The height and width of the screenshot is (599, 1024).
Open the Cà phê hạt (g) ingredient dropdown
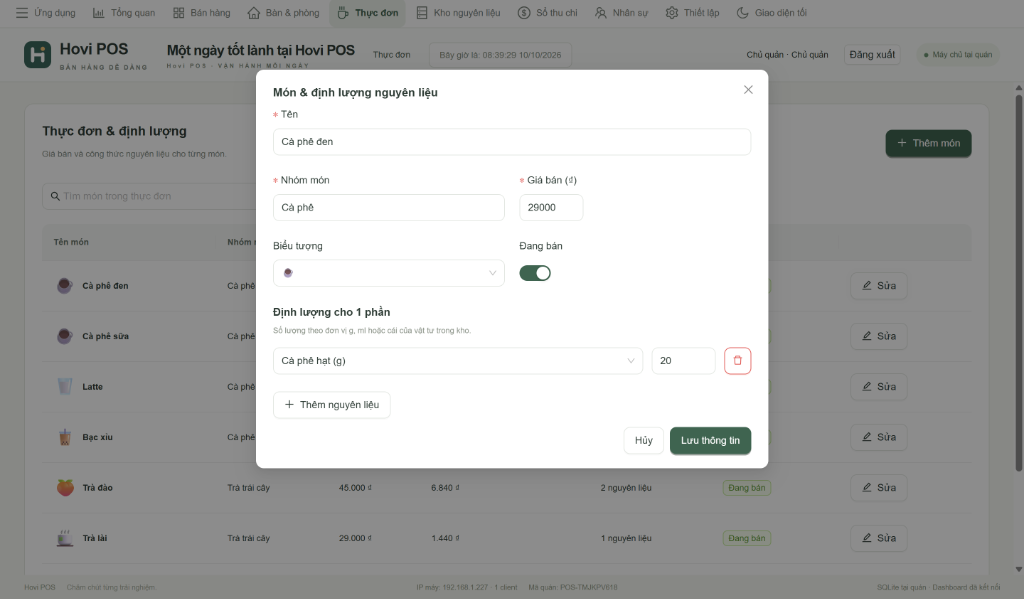[x=458, y=361]
